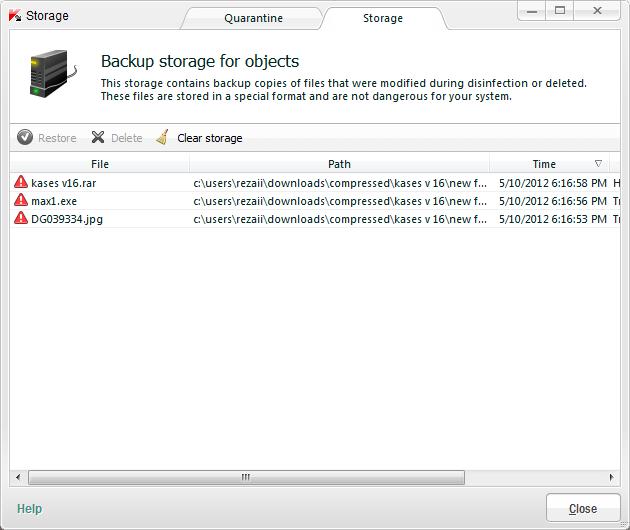Click warning icon beside DG039334.jpg
This screenshot has height=530, width=630.
tap(21, 218)
